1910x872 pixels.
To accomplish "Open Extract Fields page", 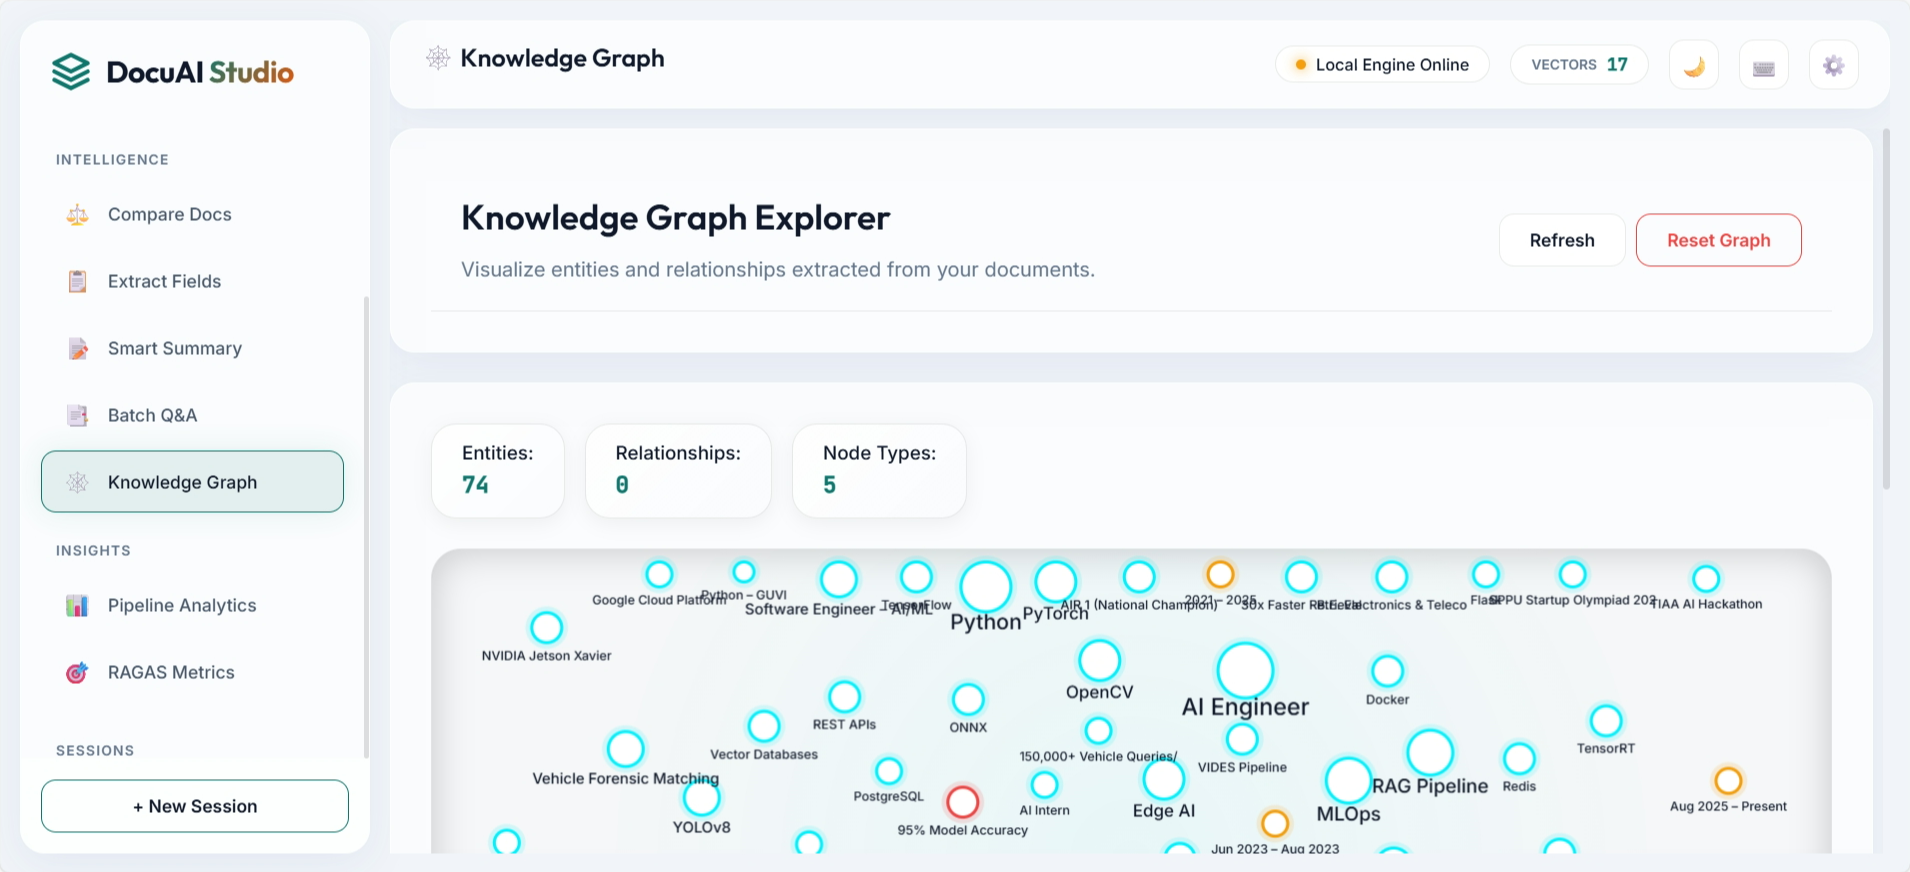I will point(192,281).
